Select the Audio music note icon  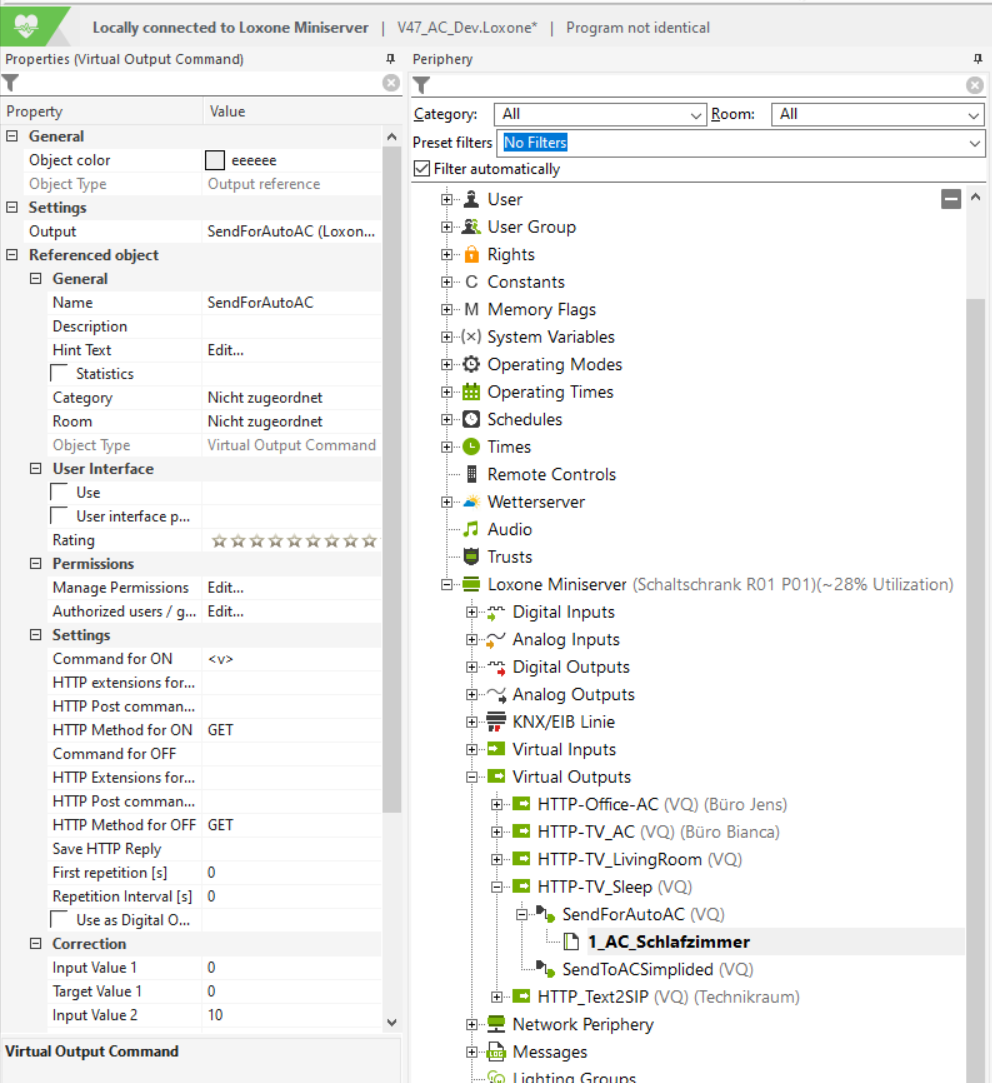[x=471, y=529]
